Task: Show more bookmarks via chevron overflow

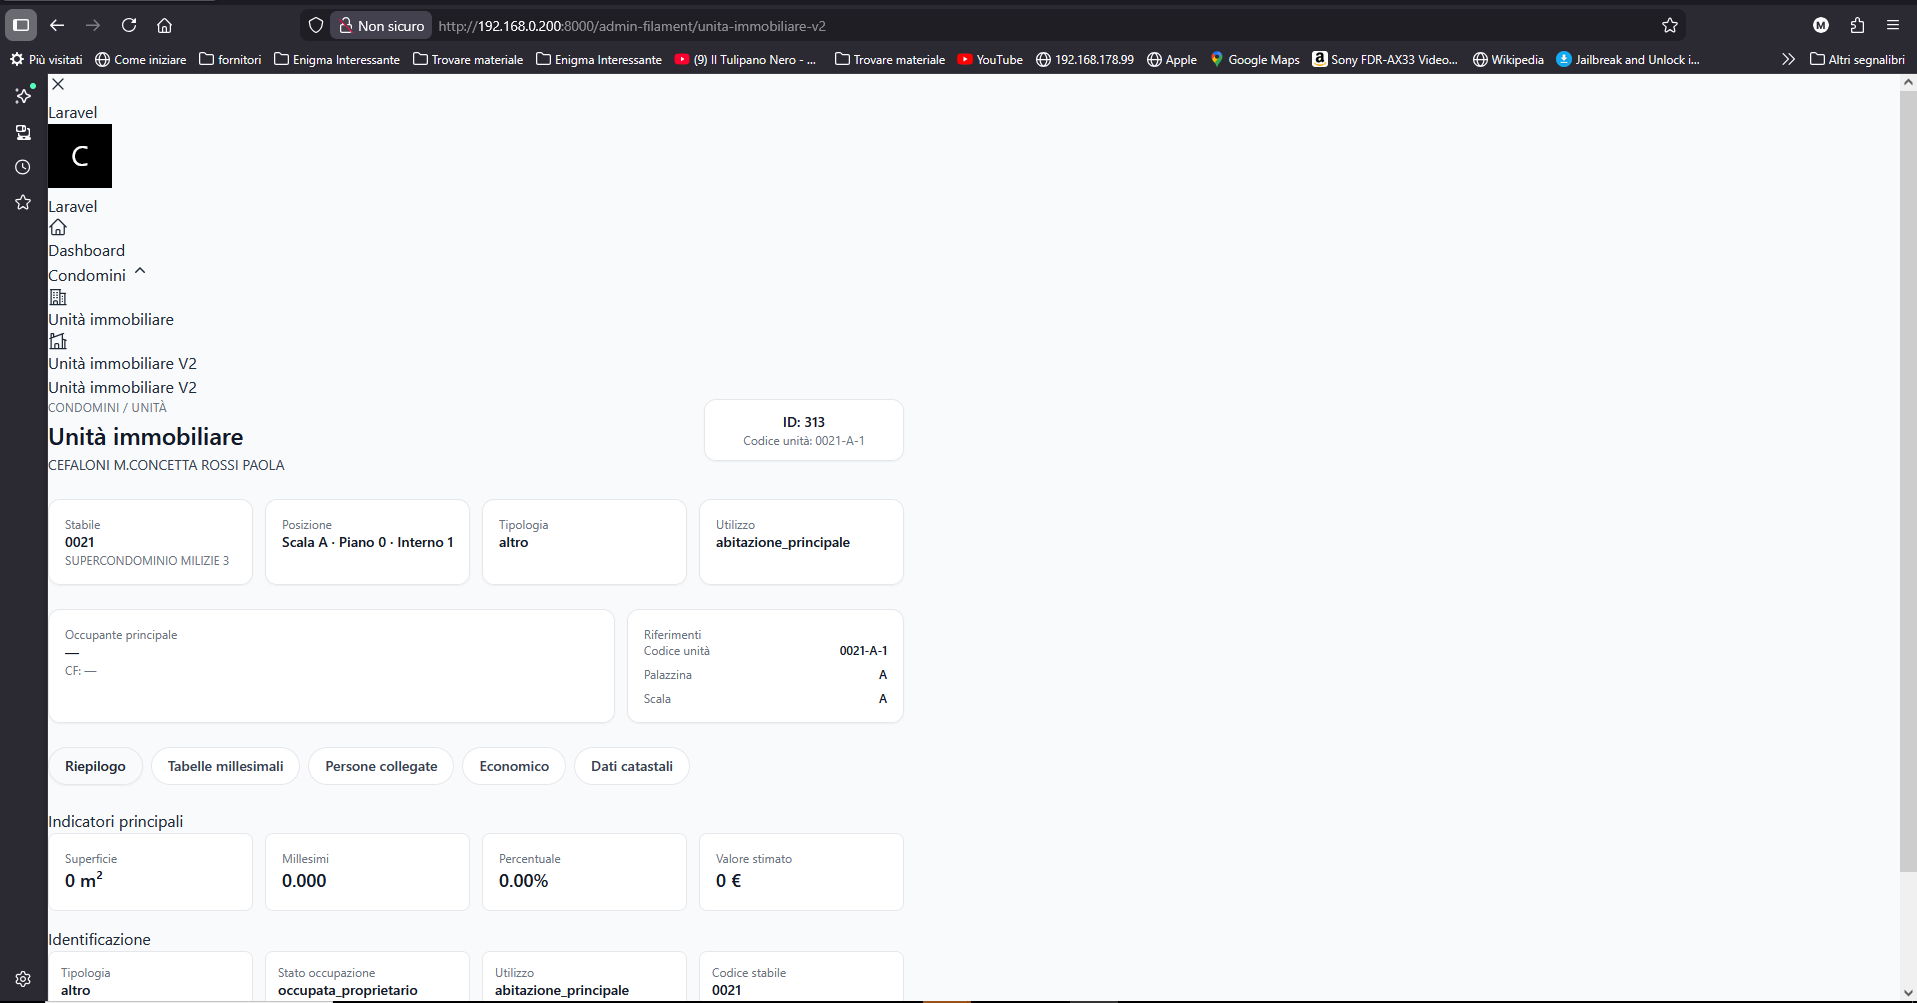Action: tap(1788, 59)
